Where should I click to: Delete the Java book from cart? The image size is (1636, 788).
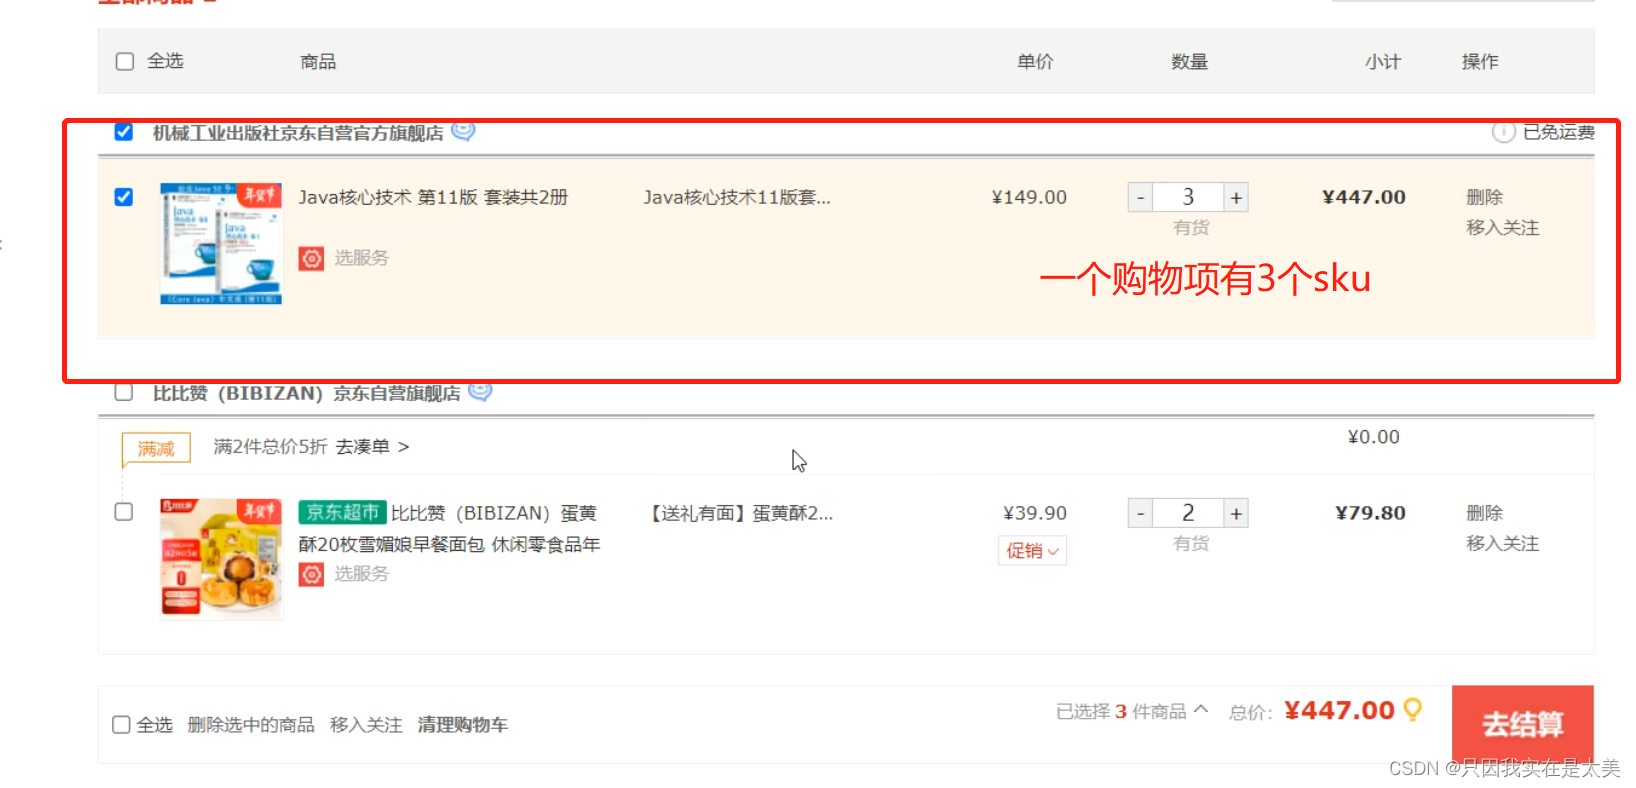pos(1485,197)
